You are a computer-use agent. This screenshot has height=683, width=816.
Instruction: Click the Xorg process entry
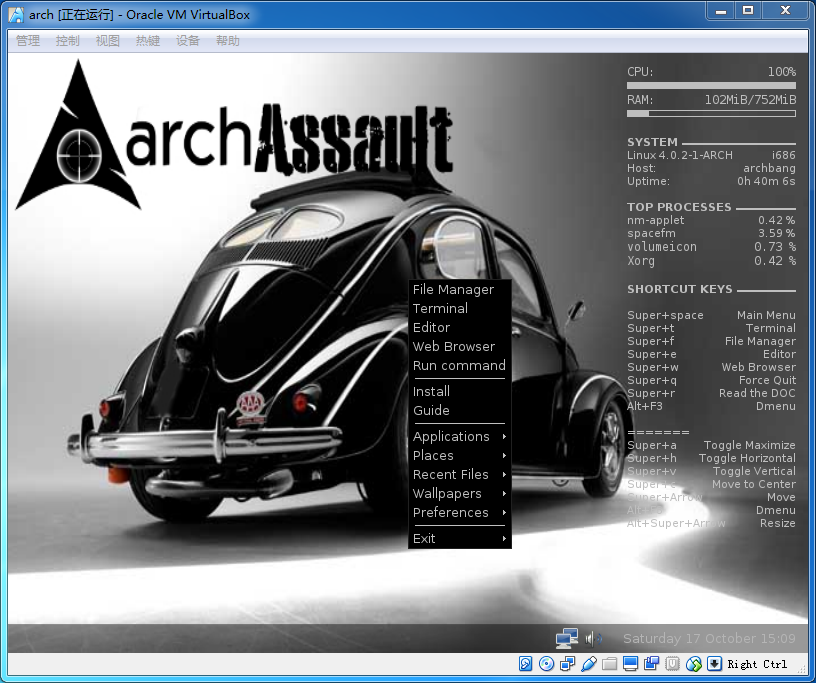[711, 260]
